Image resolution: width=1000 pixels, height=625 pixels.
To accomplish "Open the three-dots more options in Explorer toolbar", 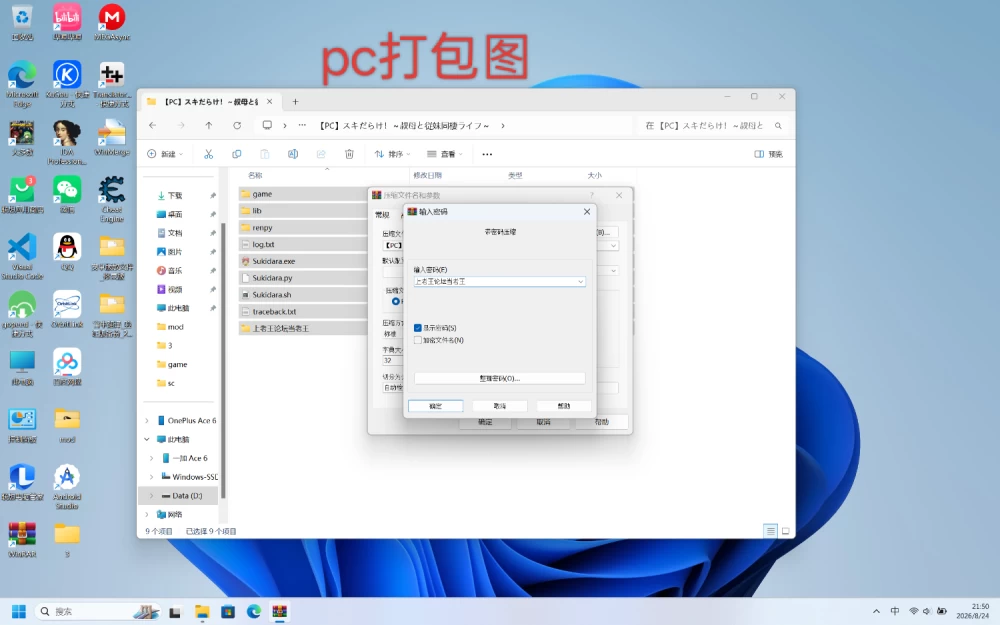I will click(x=487, y=154).
